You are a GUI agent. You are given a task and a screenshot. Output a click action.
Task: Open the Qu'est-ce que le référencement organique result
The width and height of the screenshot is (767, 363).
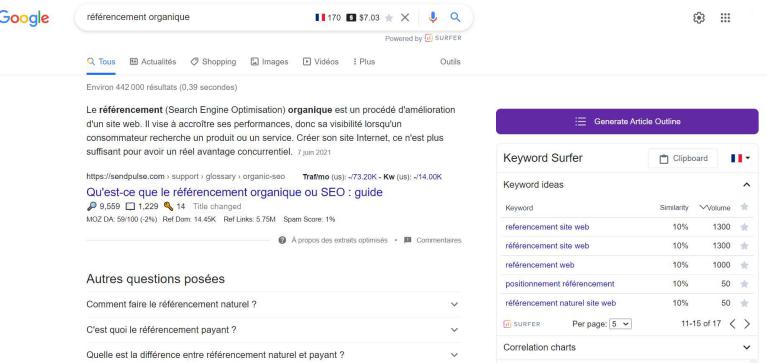234,192
